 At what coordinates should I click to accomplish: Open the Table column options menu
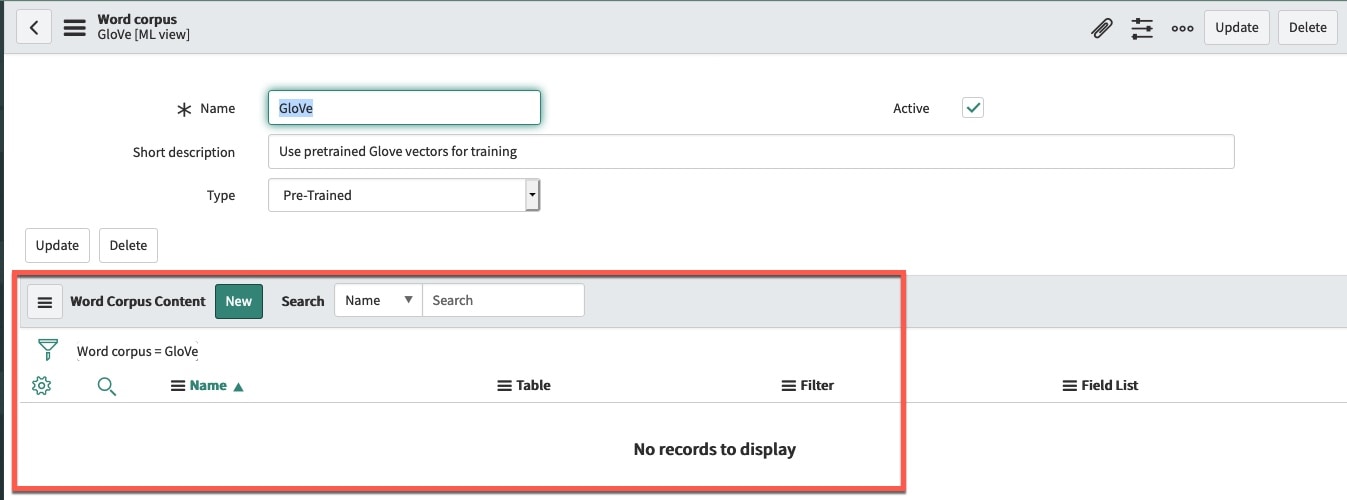click(505, 385)
